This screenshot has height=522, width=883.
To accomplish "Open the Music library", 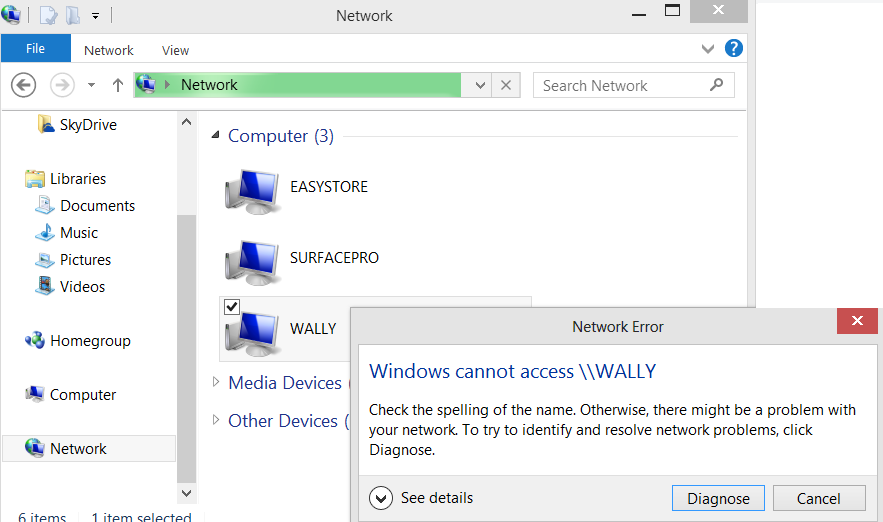I will click(78, 233).
